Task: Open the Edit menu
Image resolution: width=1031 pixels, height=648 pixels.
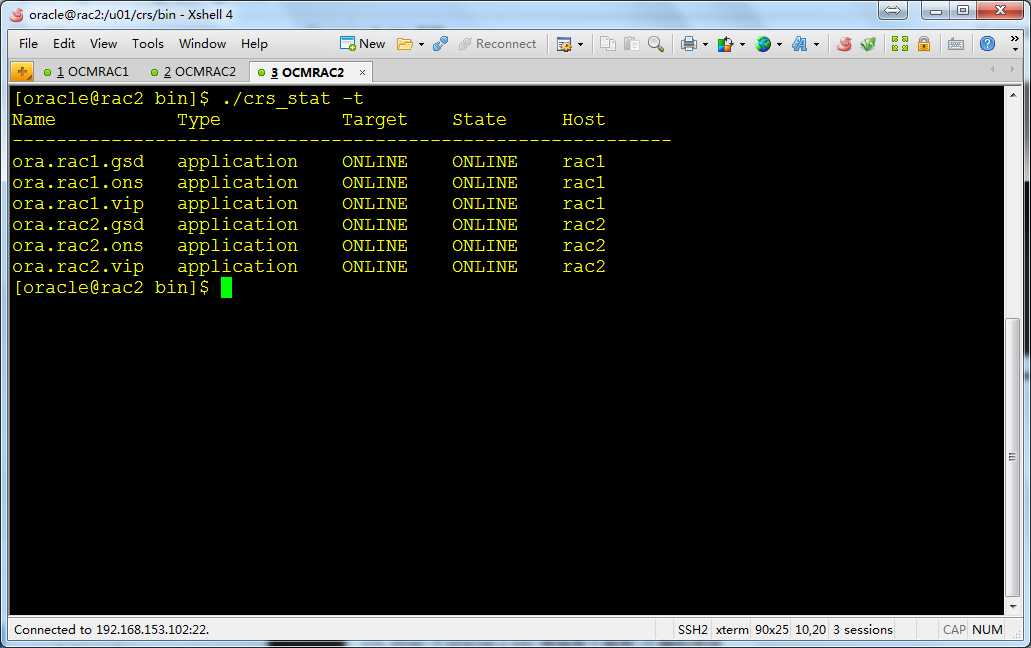Action: point(64,43)
